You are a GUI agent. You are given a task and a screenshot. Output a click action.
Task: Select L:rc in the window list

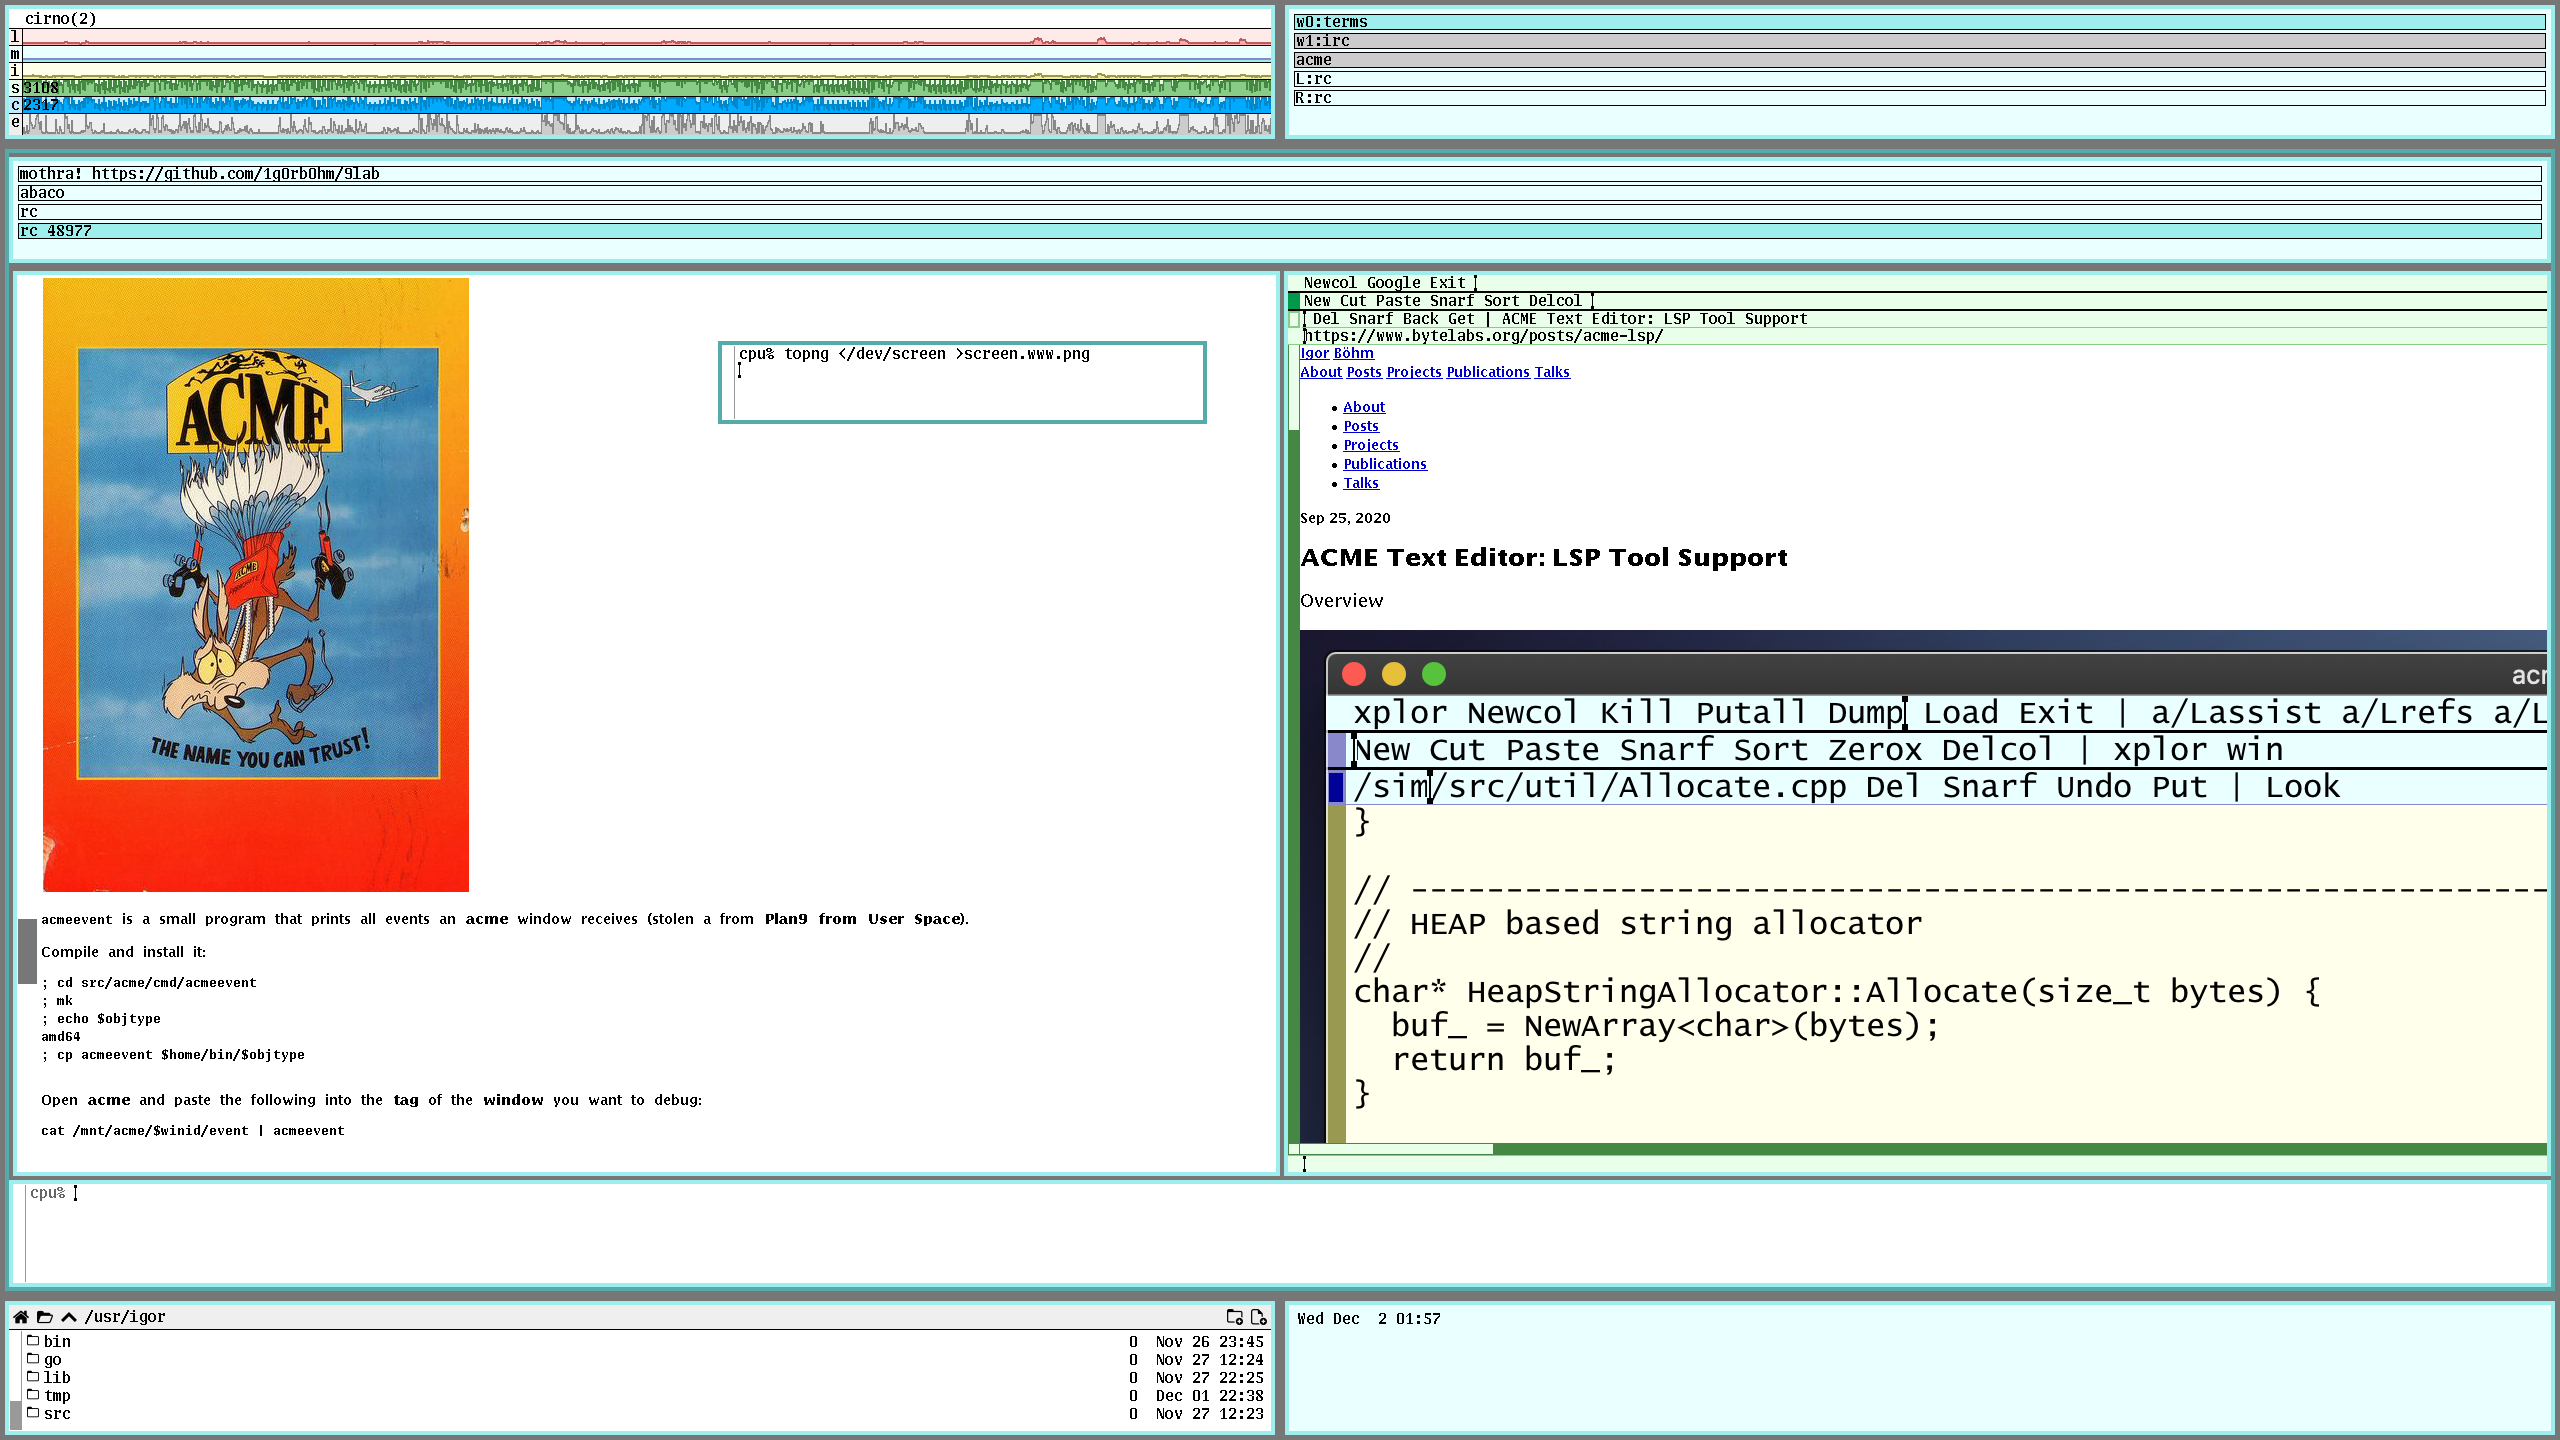click(x=1919, y=79)
